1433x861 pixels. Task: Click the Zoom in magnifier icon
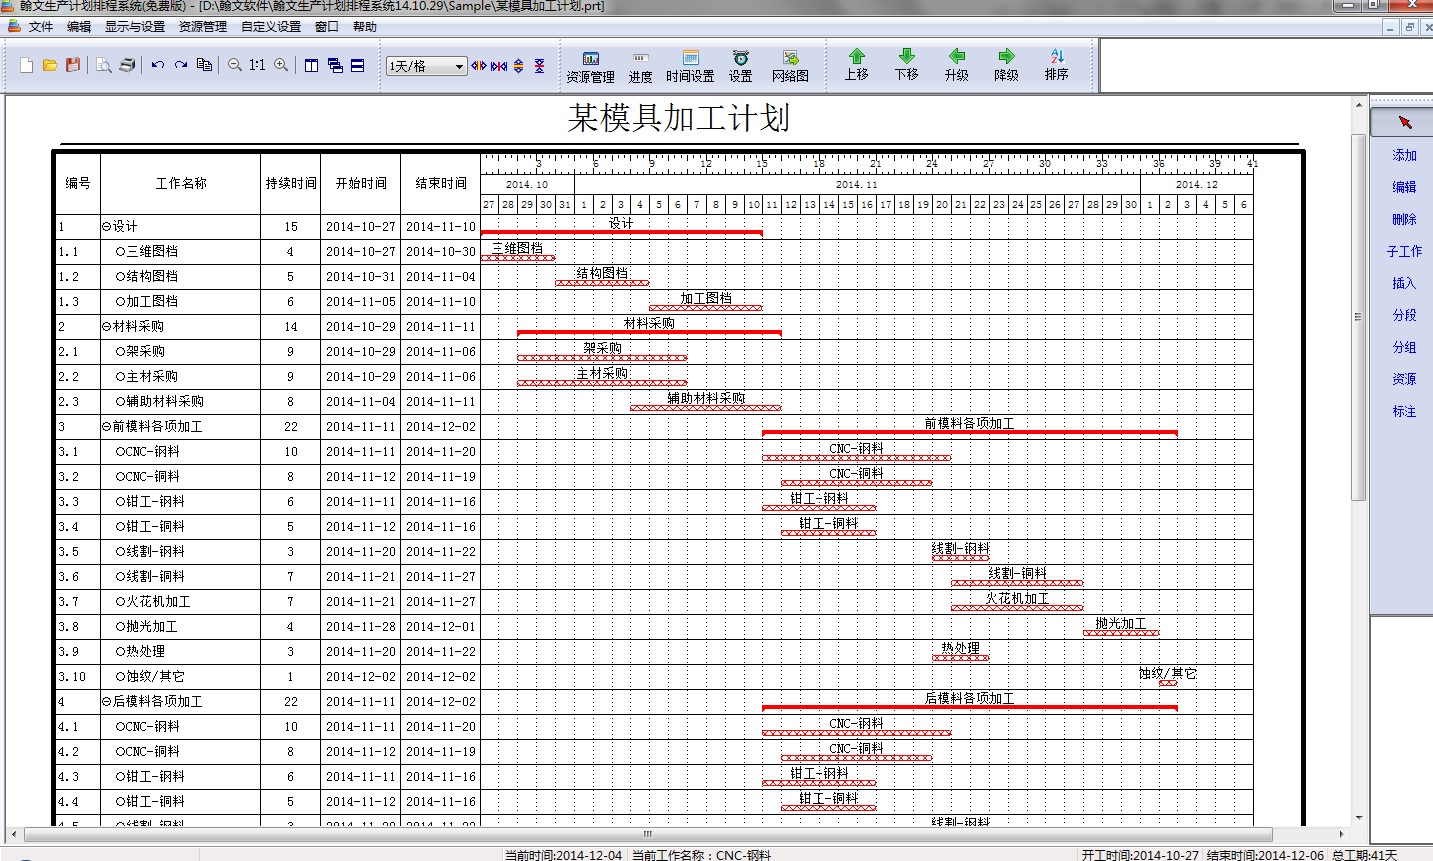pos(281,65)
